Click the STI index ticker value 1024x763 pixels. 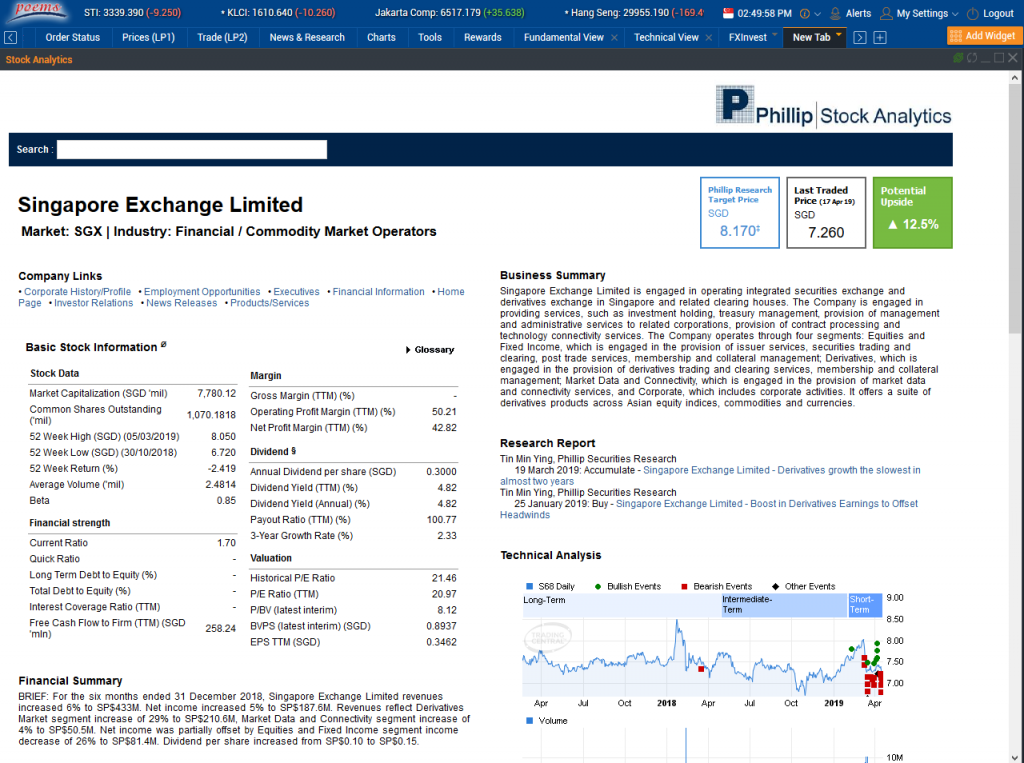[133, 13]
